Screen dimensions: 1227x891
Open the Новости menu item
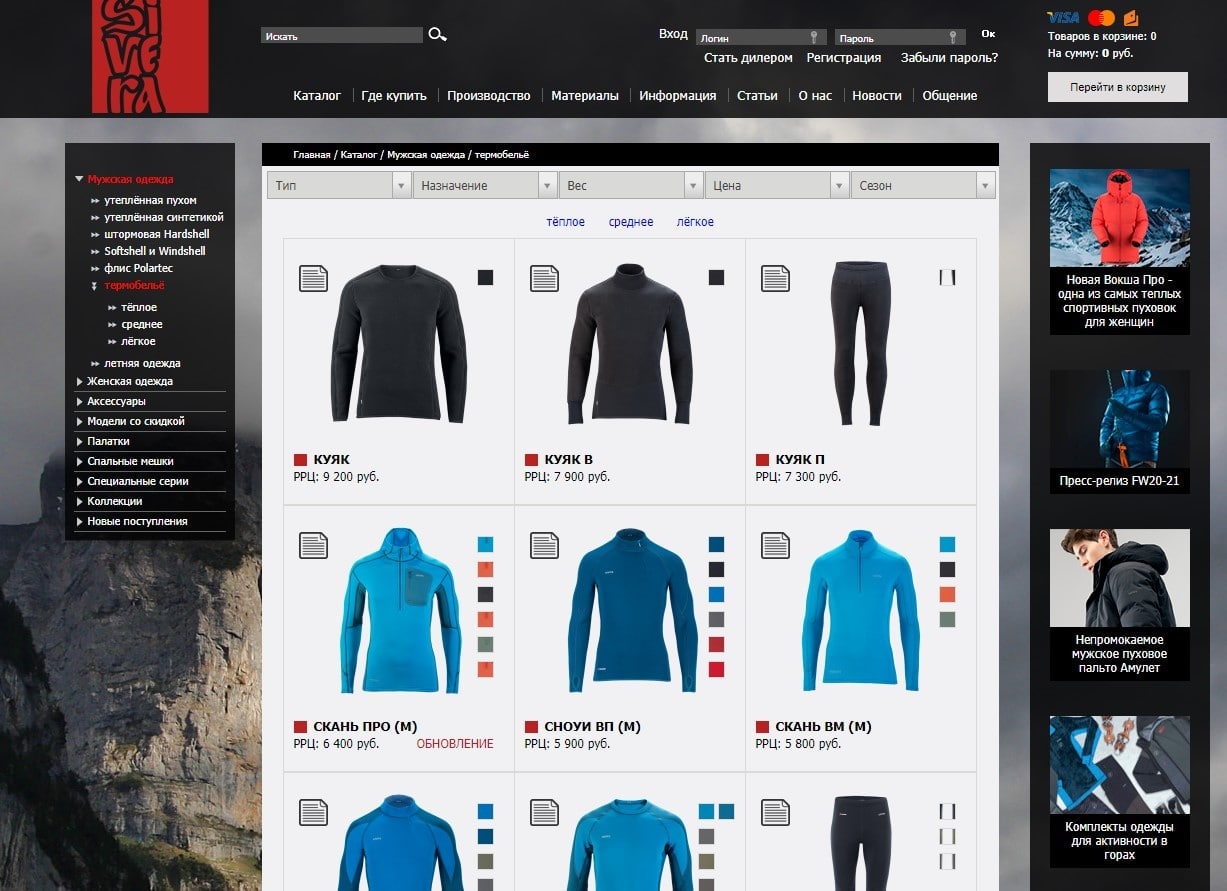pyautogui.click(x=877, y=96)
